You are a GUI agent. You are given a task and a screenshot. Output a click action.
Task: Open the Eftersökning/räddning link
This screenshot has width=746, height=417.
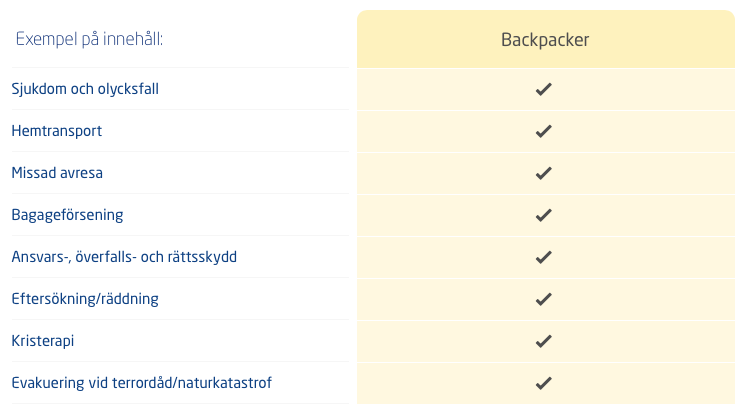click(x=85, y=299)
